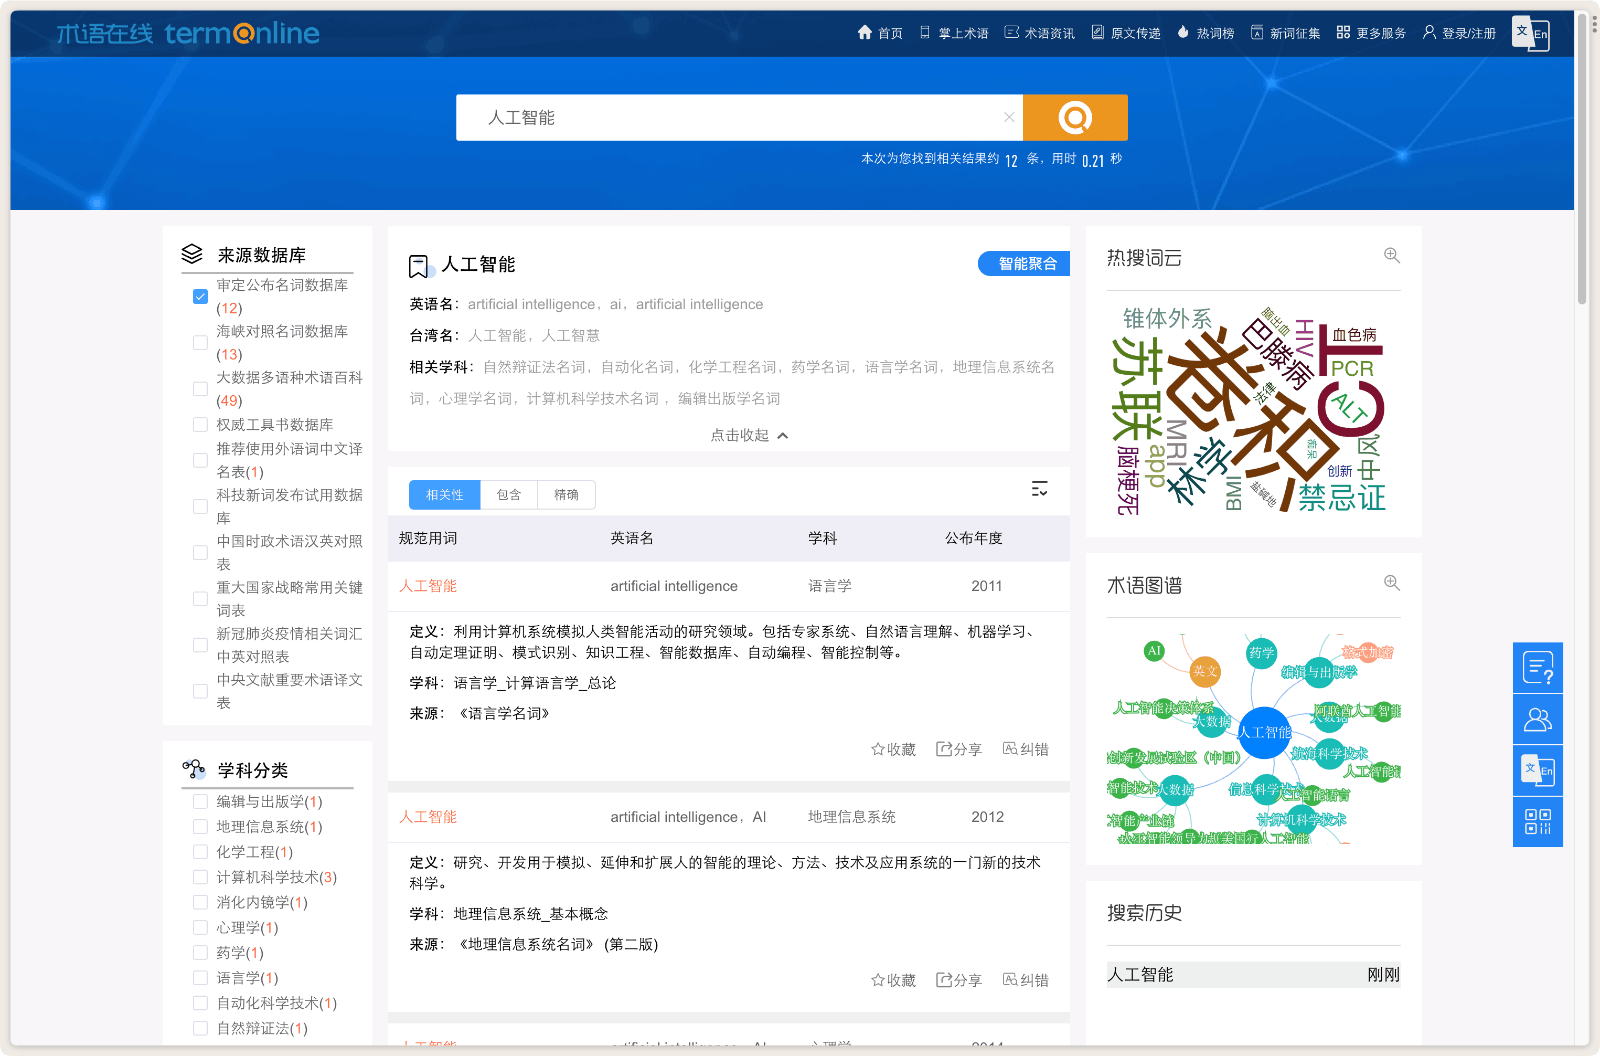This screenshot has height=1056, width=1600.
Task: Zoom the 热搜词云 word cloud magnifier icon
Action: pos(1392,255)
